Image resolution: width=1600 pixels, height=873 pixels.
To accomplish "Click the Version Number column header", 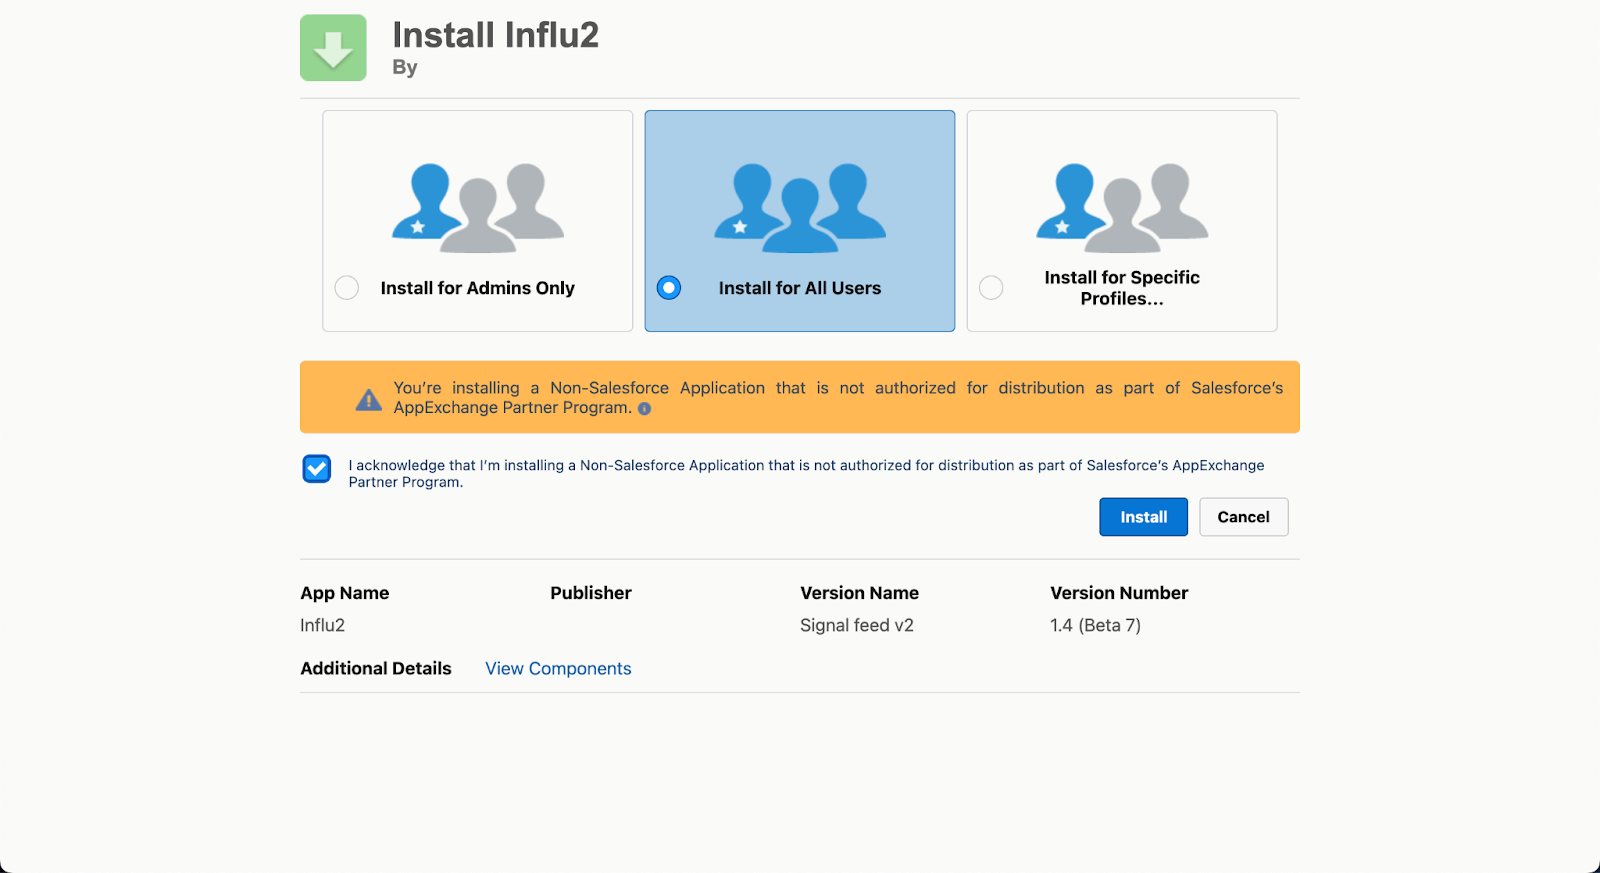I will click(1119, 593).
